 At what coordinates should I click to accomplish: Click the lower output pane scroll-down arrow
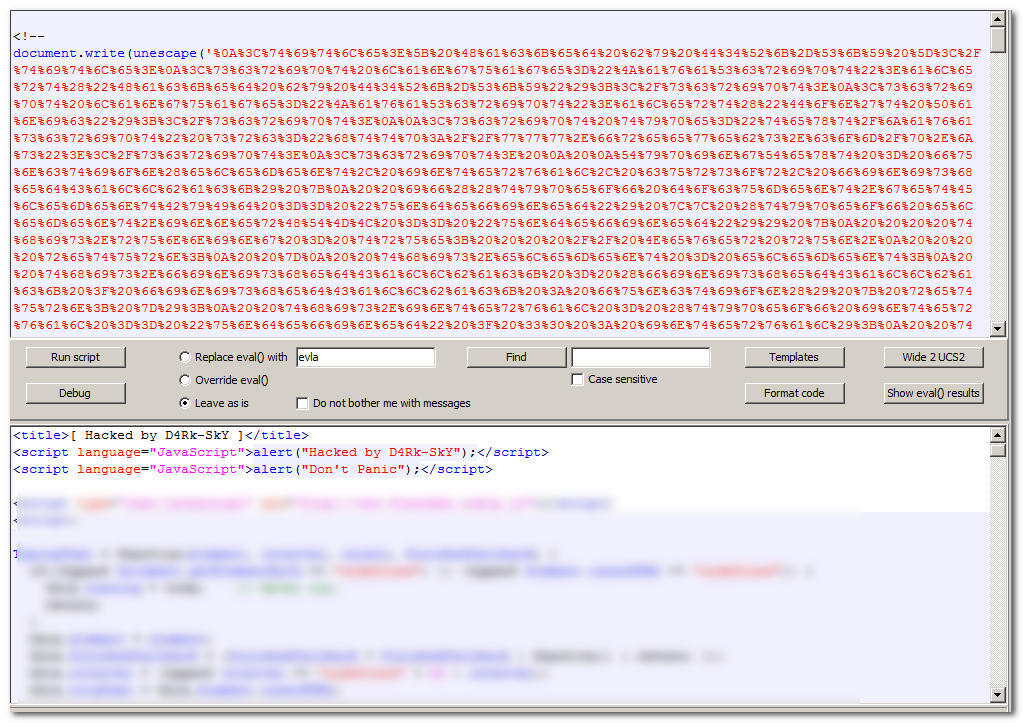[x=998, y=694]
